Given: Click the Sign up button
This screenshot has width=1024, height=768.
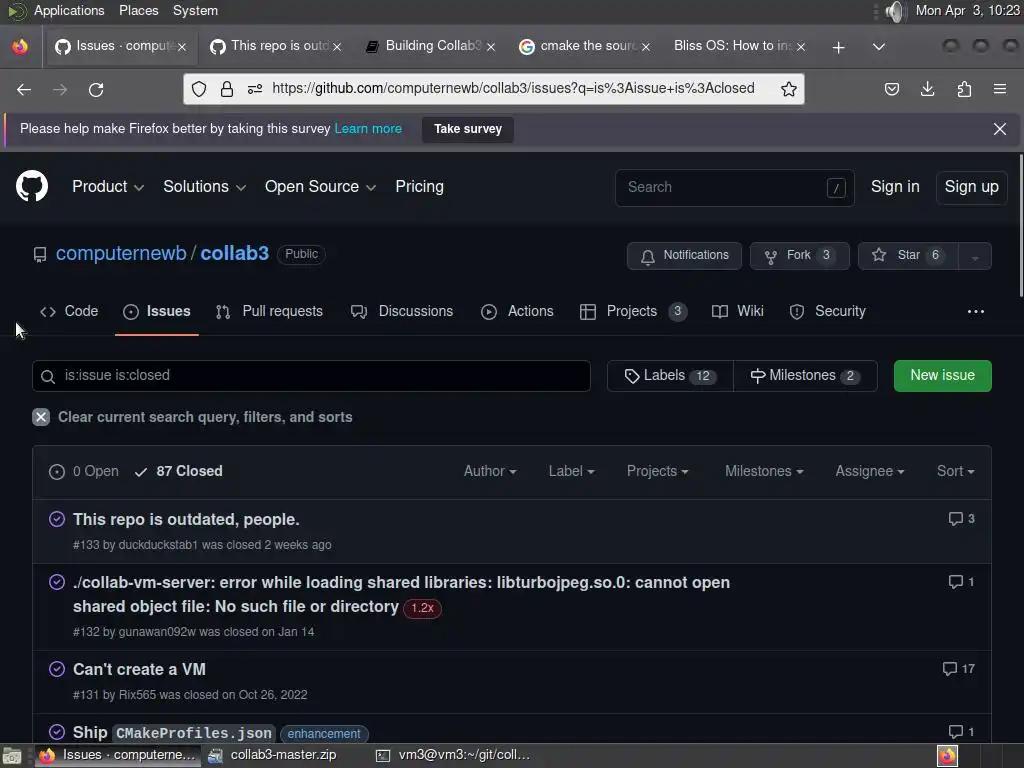Looking at the screenshot, I should point(971,187).
